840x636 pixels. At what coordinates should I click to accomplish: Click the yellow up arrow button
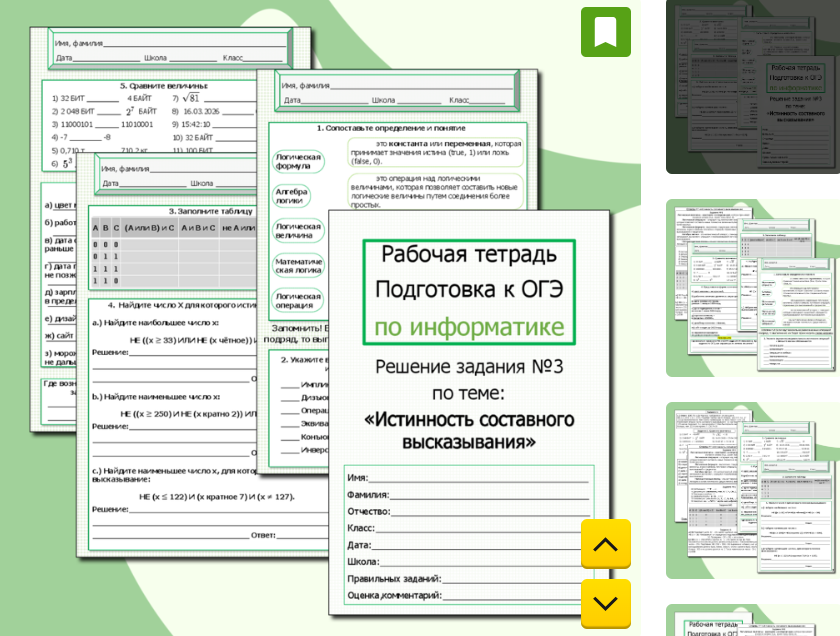coord(605,544)
